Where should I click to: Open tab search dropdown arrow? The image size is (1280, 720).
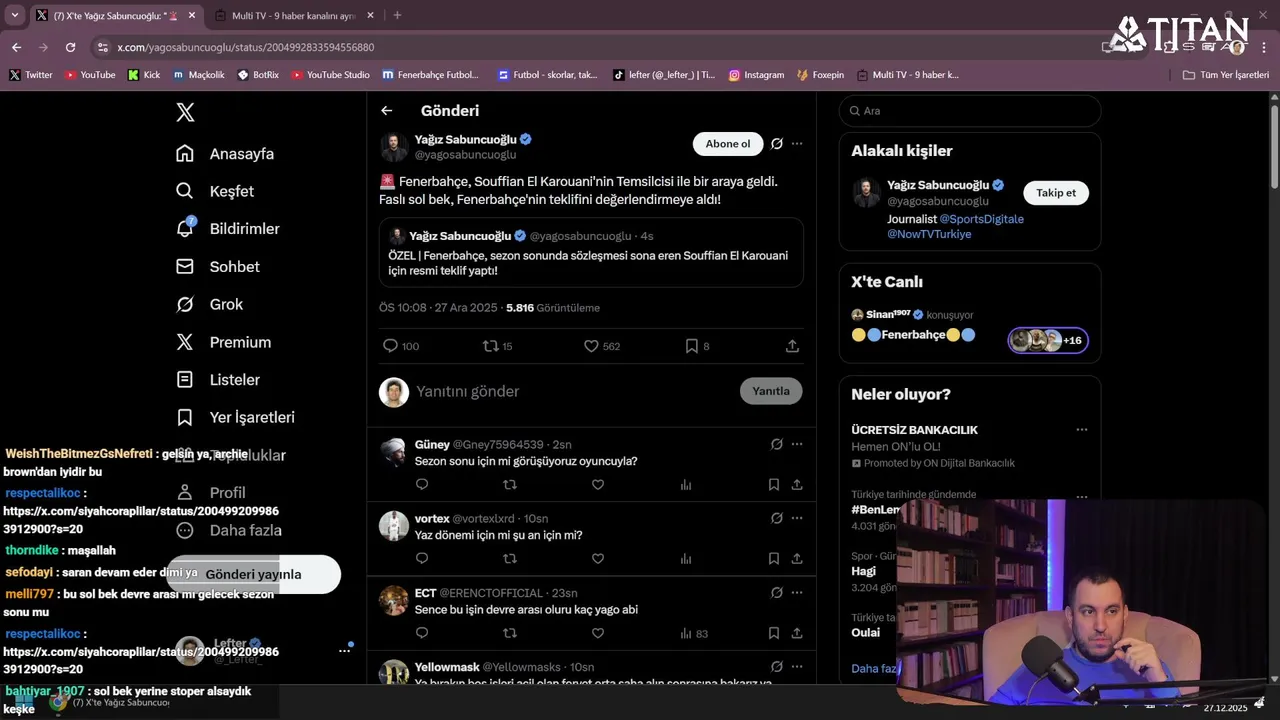click(x=14, y=15)
